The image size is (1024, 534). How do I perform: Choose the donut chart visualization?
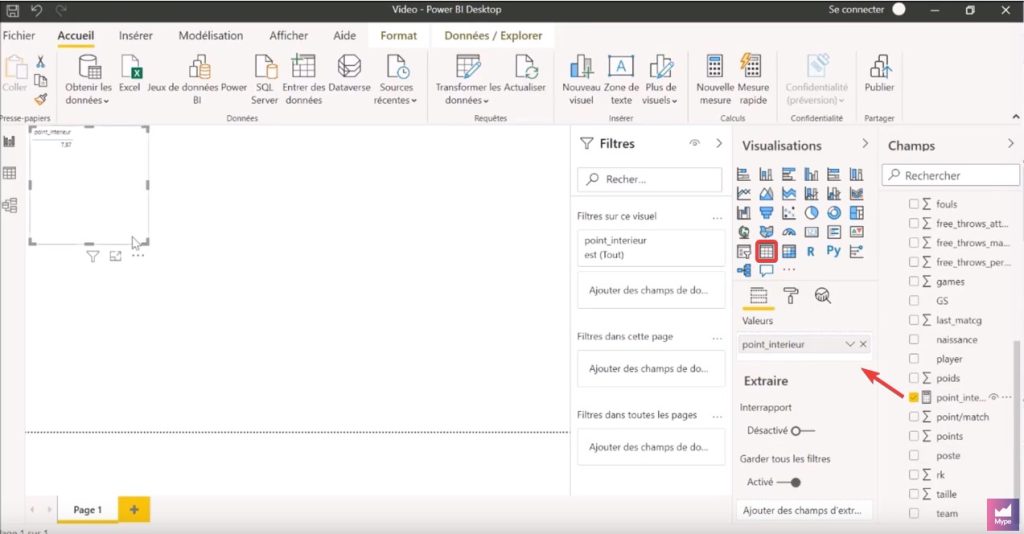(833, 213)
